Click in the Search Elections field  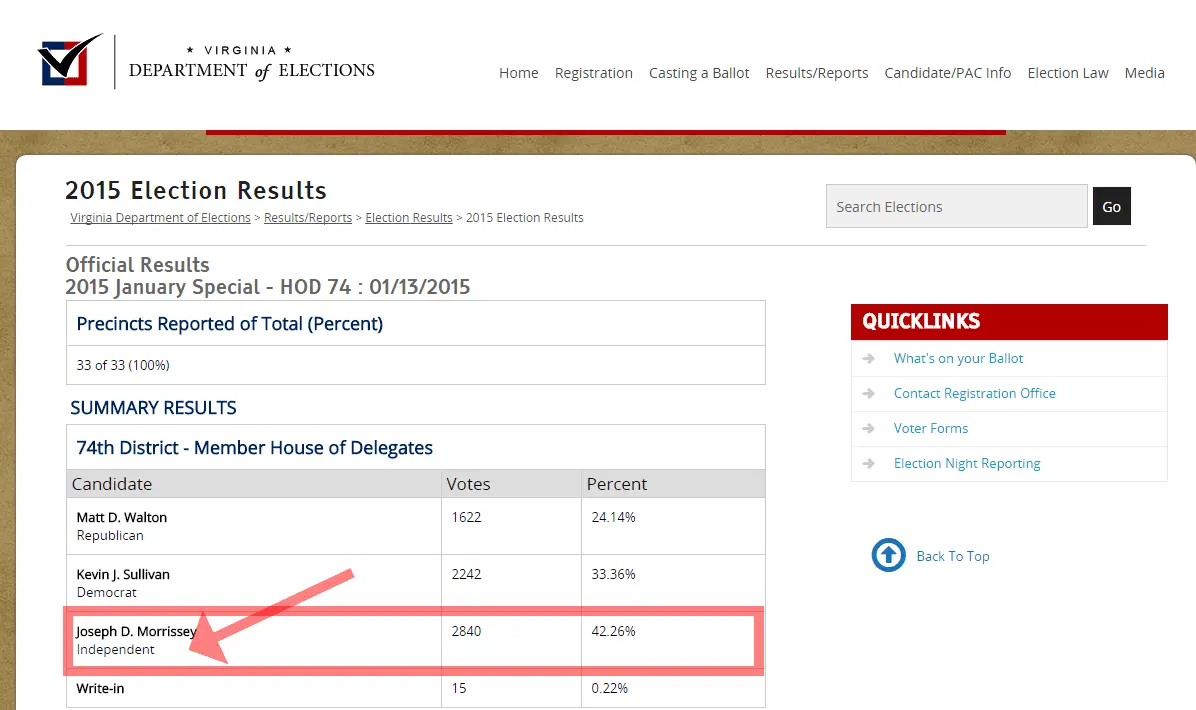click(x=956, y=207)
